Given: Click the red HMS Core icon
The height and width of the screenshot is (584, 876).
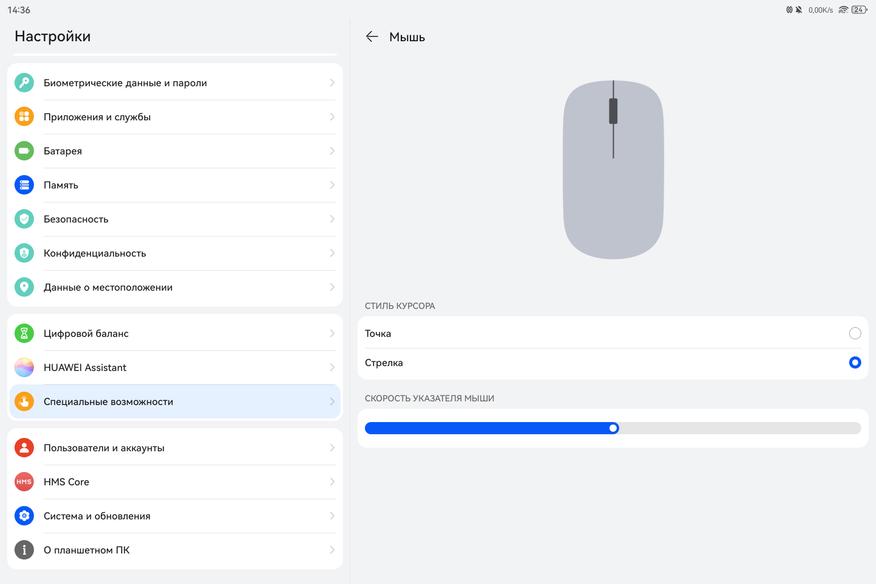Looking at the screenshot, I should (24, 482).
